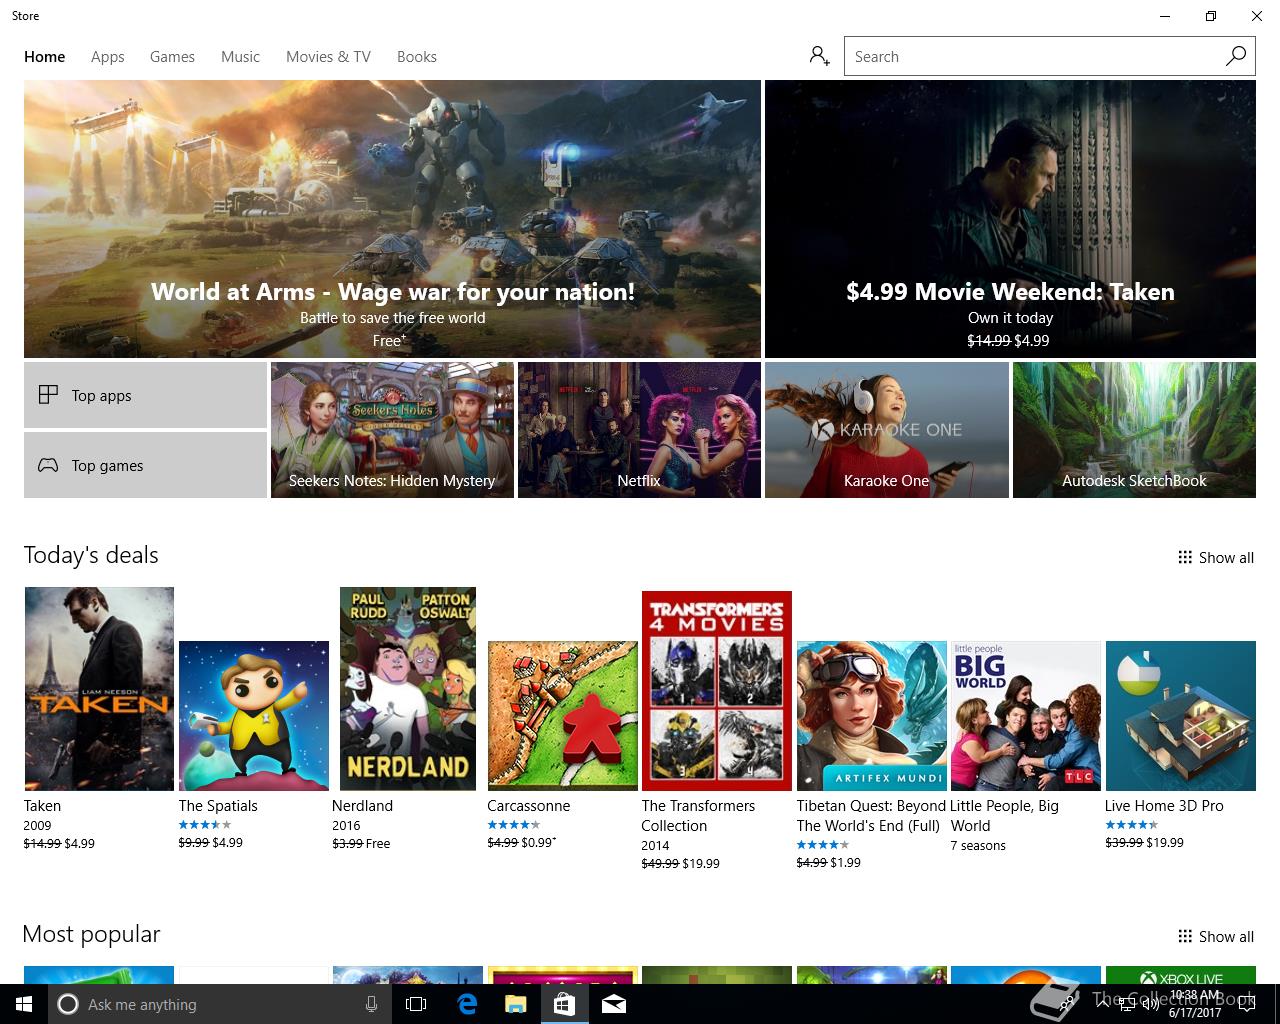
Task: Click the Top apps grid icon
Action: coord(48,395)
